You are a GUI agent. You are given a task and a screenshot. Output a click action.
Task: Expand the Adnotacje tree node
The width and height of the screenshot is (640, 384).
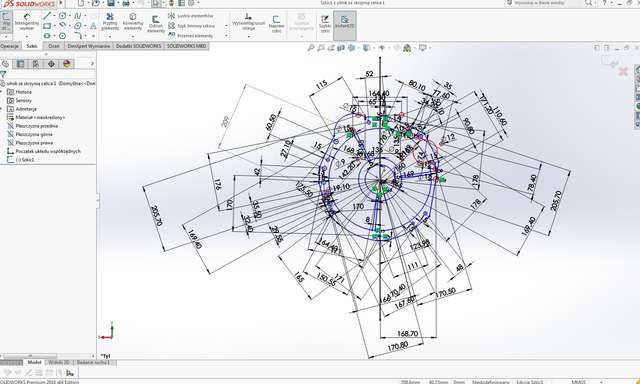tap(2, 109)
